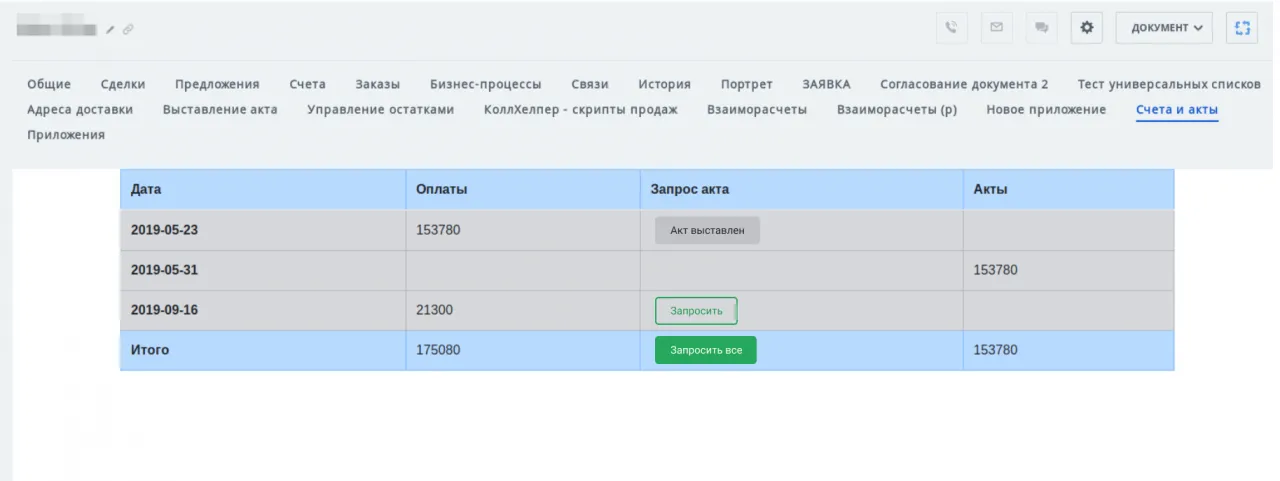Select the Счета и акты tab
Viewport: 1280px width, 481px height.
[x=1176, y=109]
